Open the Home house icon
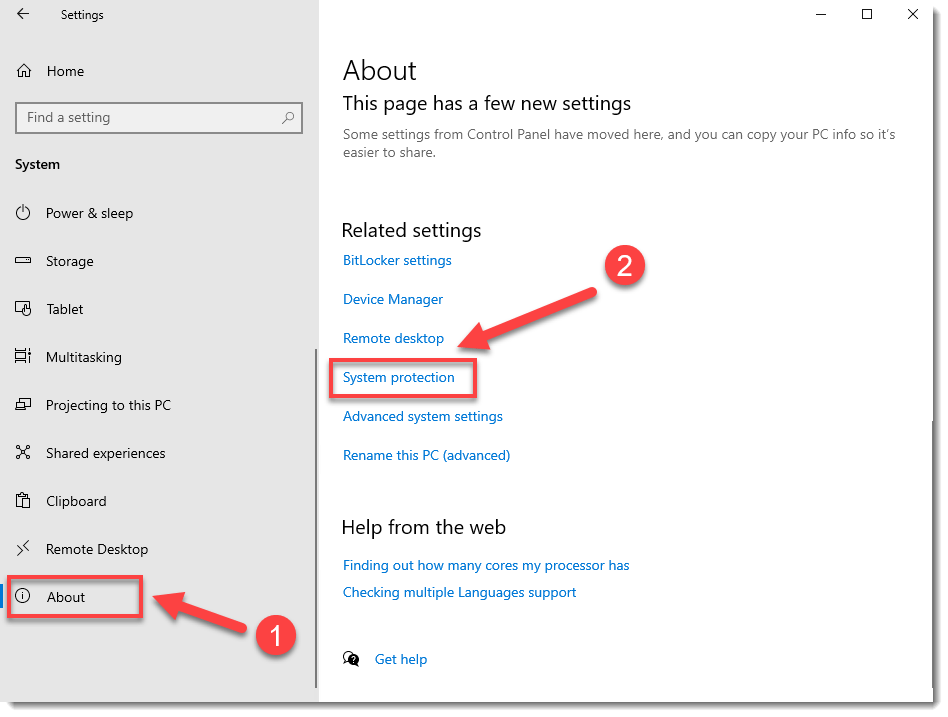The width and height of the screenshot is (948, 717). coord(23,70)
